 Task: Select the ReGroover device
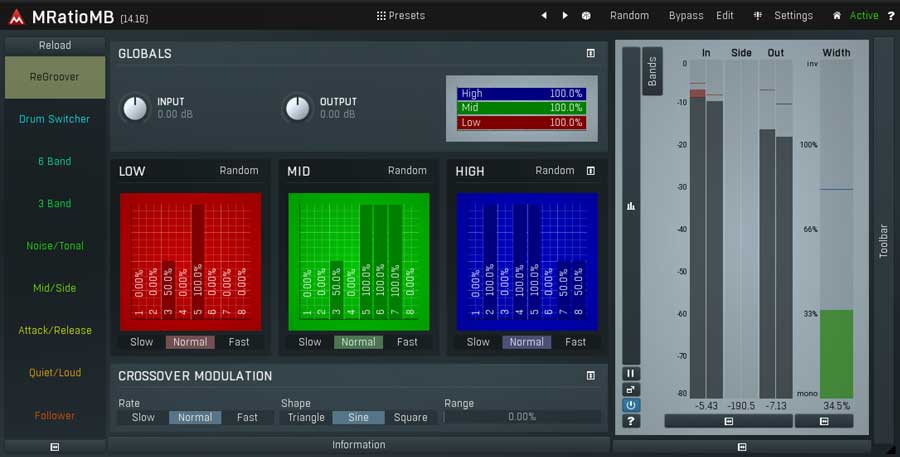click(55, 77)
